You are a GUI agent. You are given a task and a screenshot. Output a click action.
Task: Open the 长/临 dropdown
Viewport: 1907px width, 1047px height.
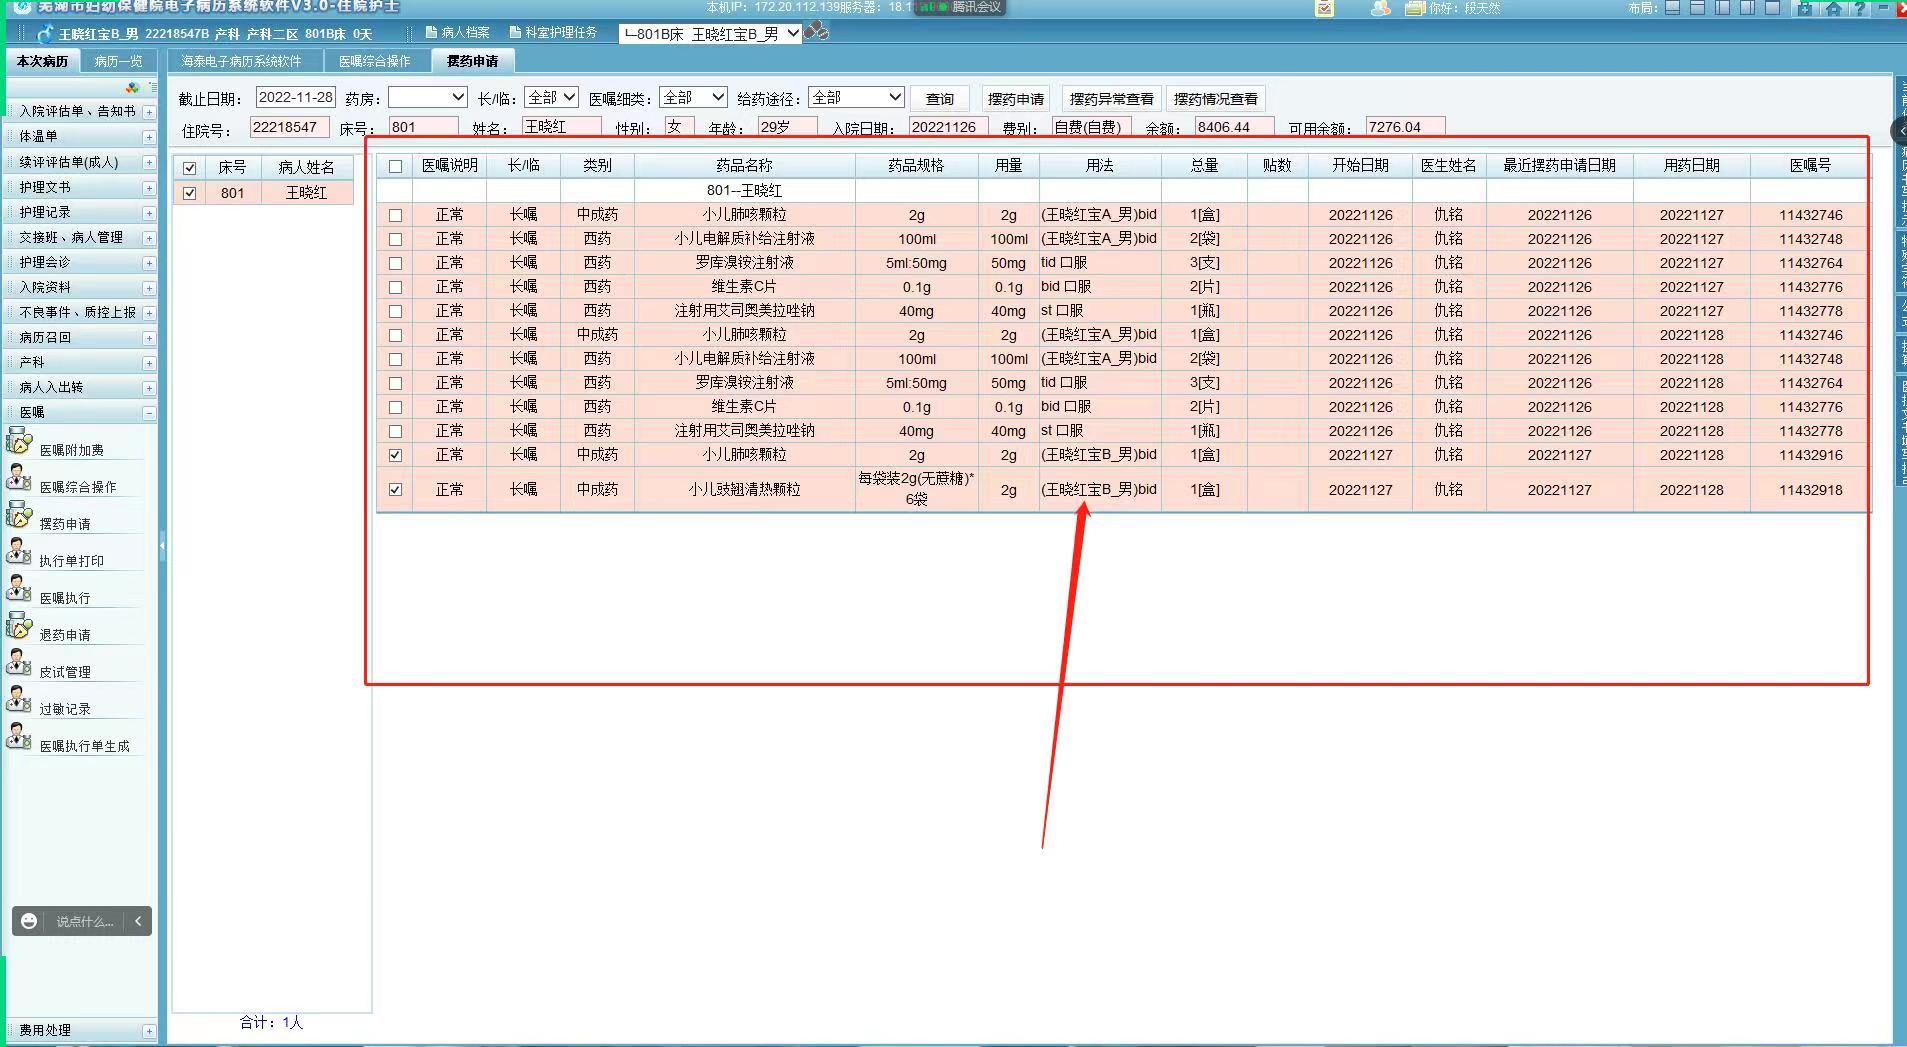(x=551, y=97)
